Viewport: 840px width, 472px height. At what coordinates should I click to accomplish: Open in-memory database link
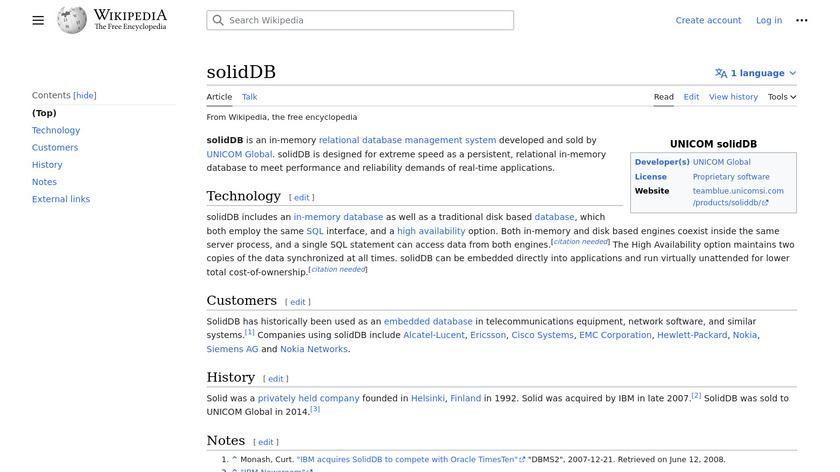tap(338, 217)
